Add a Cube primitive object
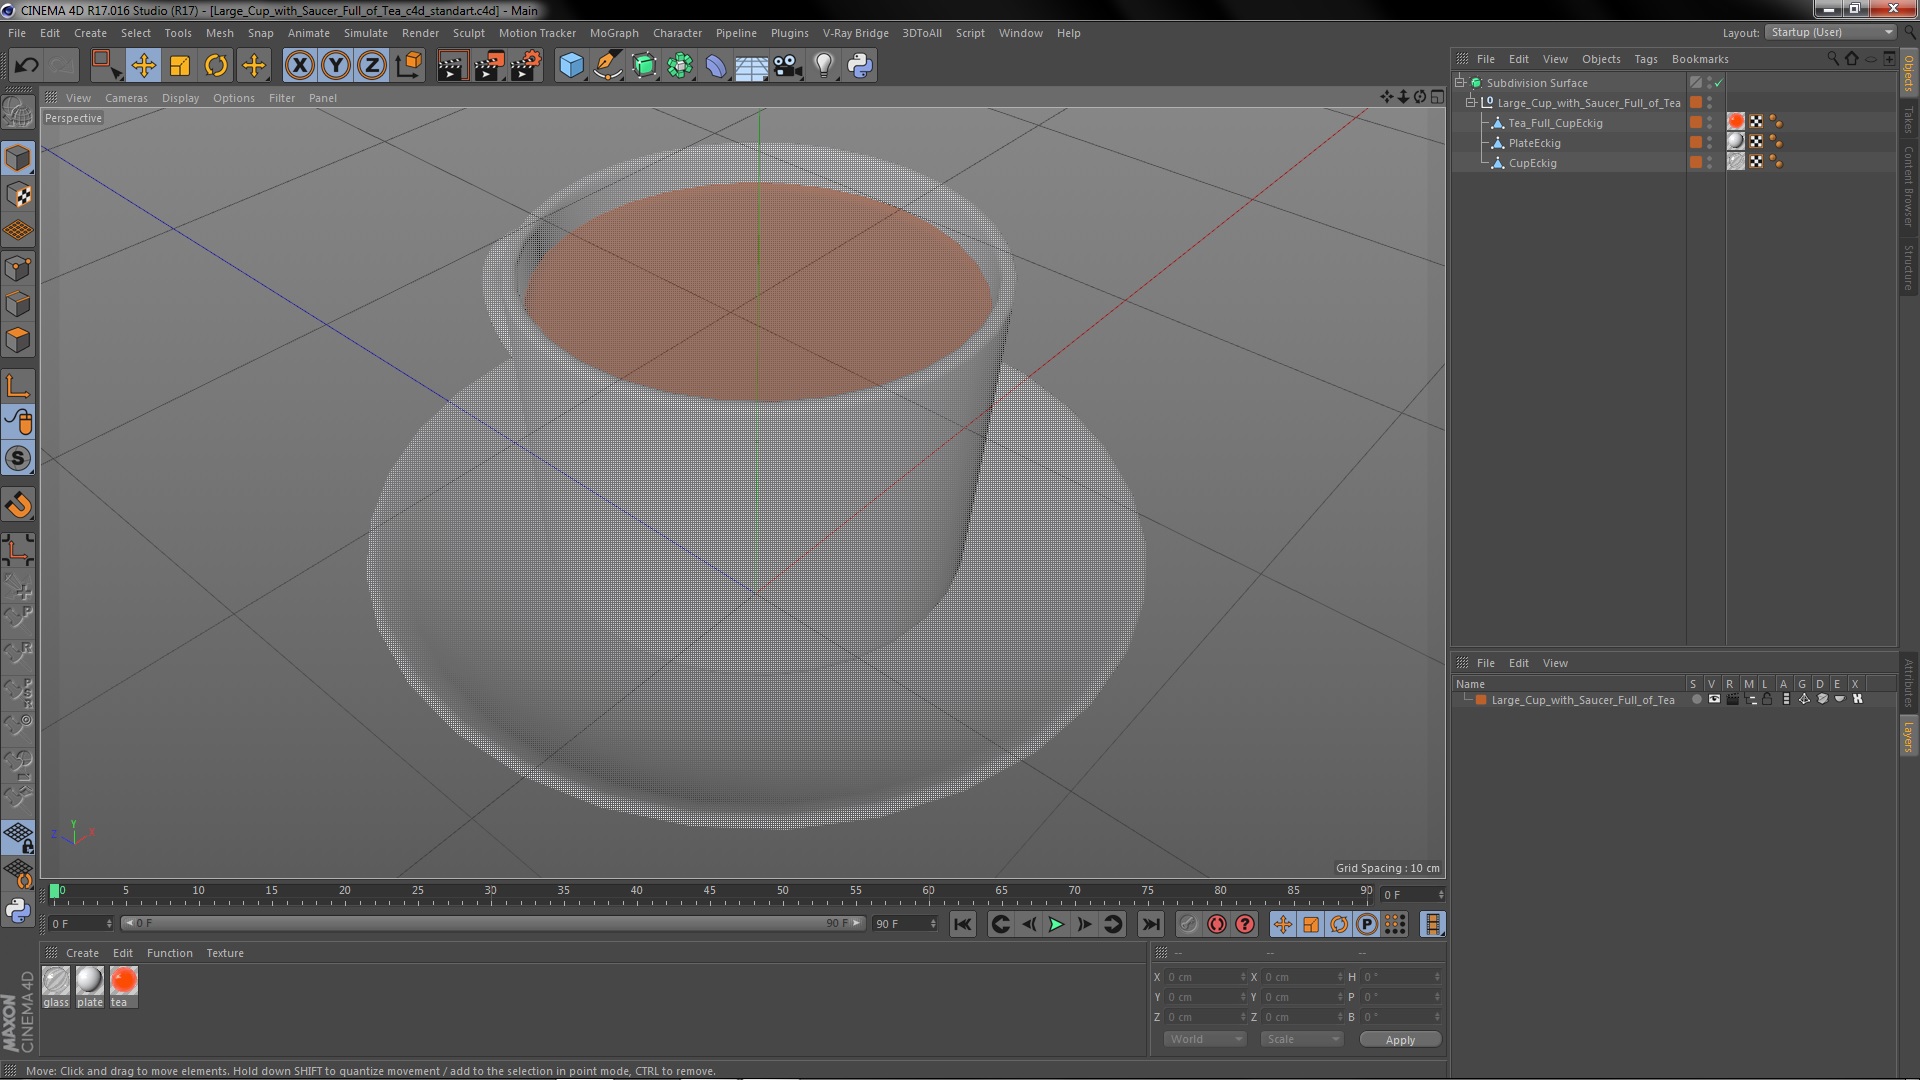1920x1080 pixels. (x=571, y=66)
